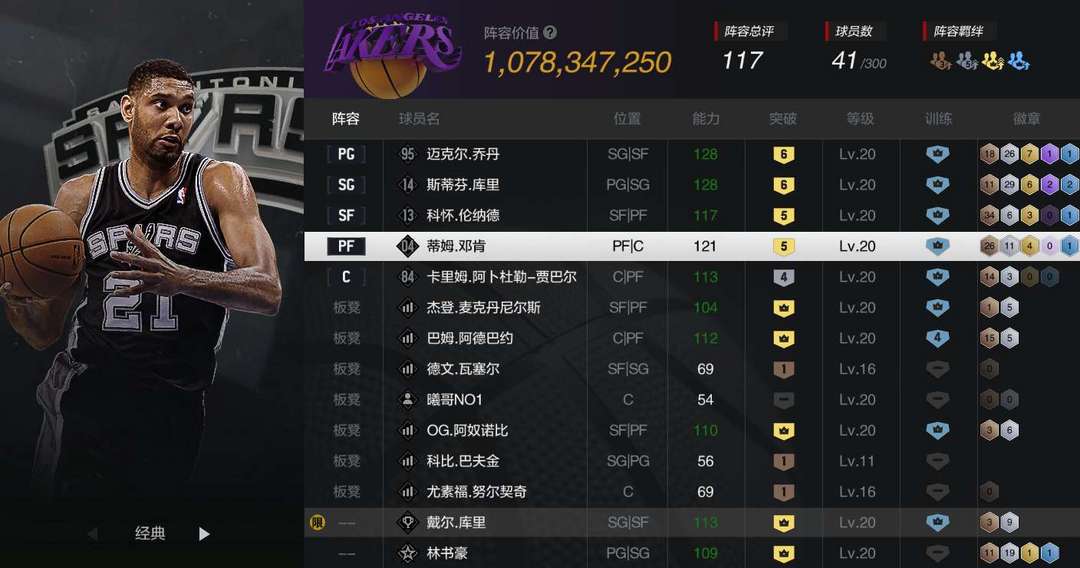
Task: Select the C slot for 卡里姆.阿卜杜勒-贾巴尔
Action: click(346, 277)
